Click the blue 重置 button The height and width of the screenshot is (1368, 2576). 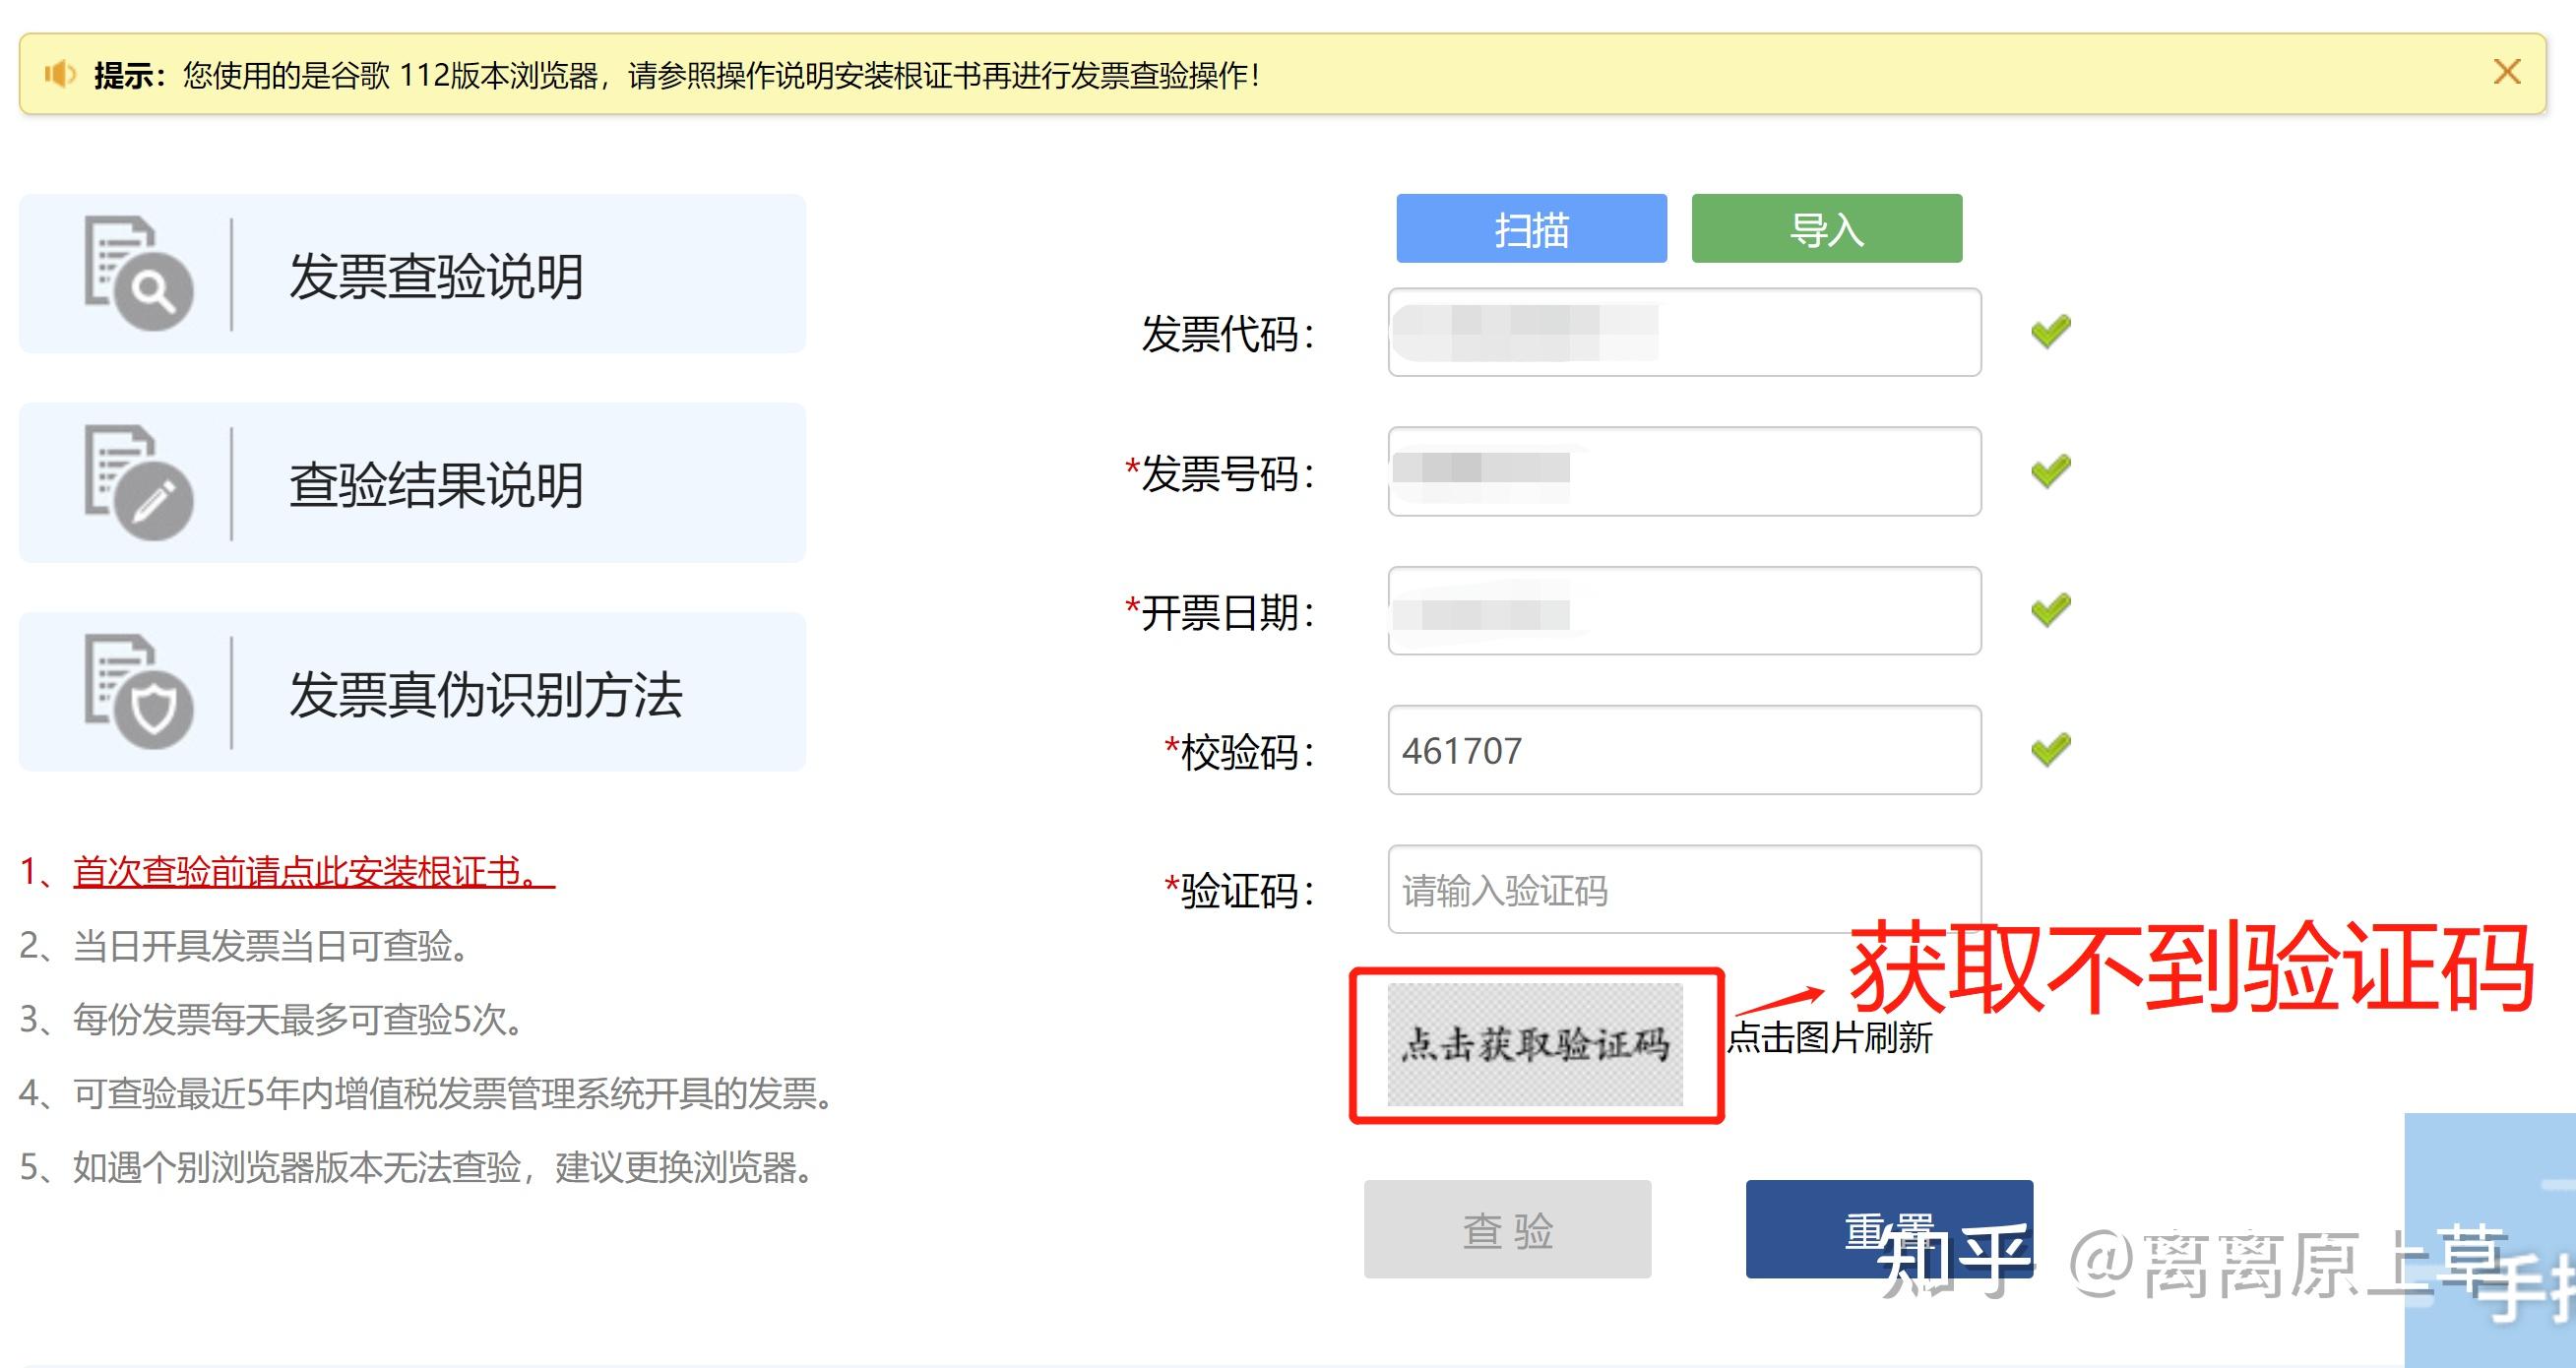1889,1229
